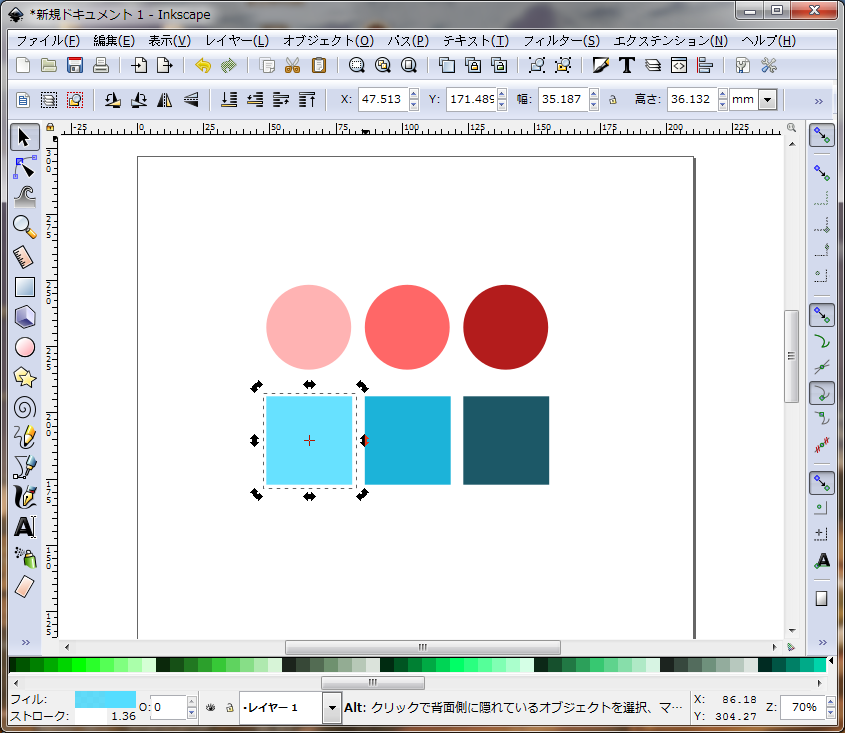Select the Spray tool

(24, 557)
